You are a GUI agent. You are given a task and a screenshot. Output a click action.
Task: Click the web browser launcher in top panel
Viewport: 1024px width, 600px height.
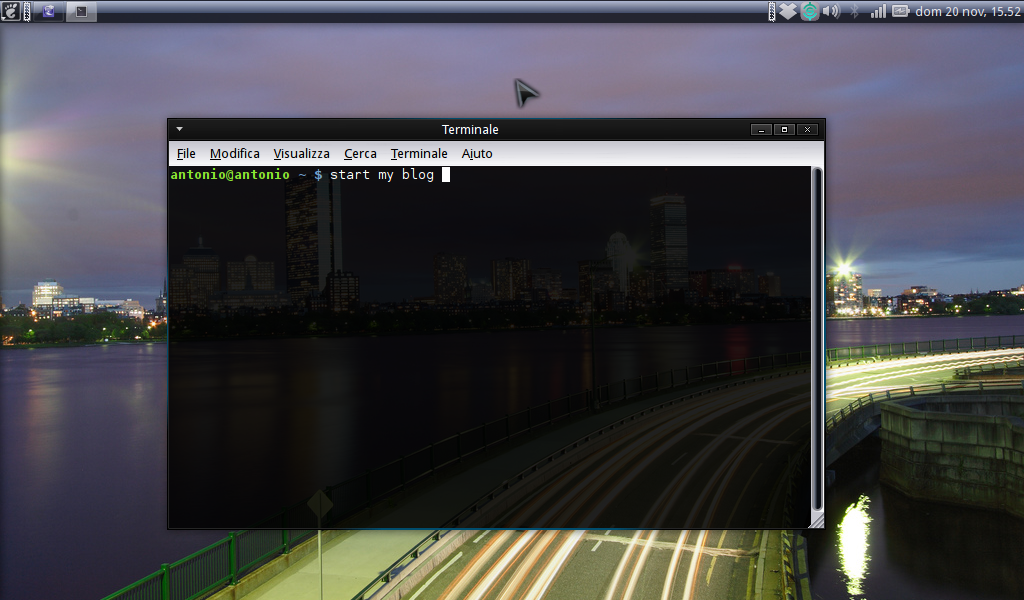(49, 11)
